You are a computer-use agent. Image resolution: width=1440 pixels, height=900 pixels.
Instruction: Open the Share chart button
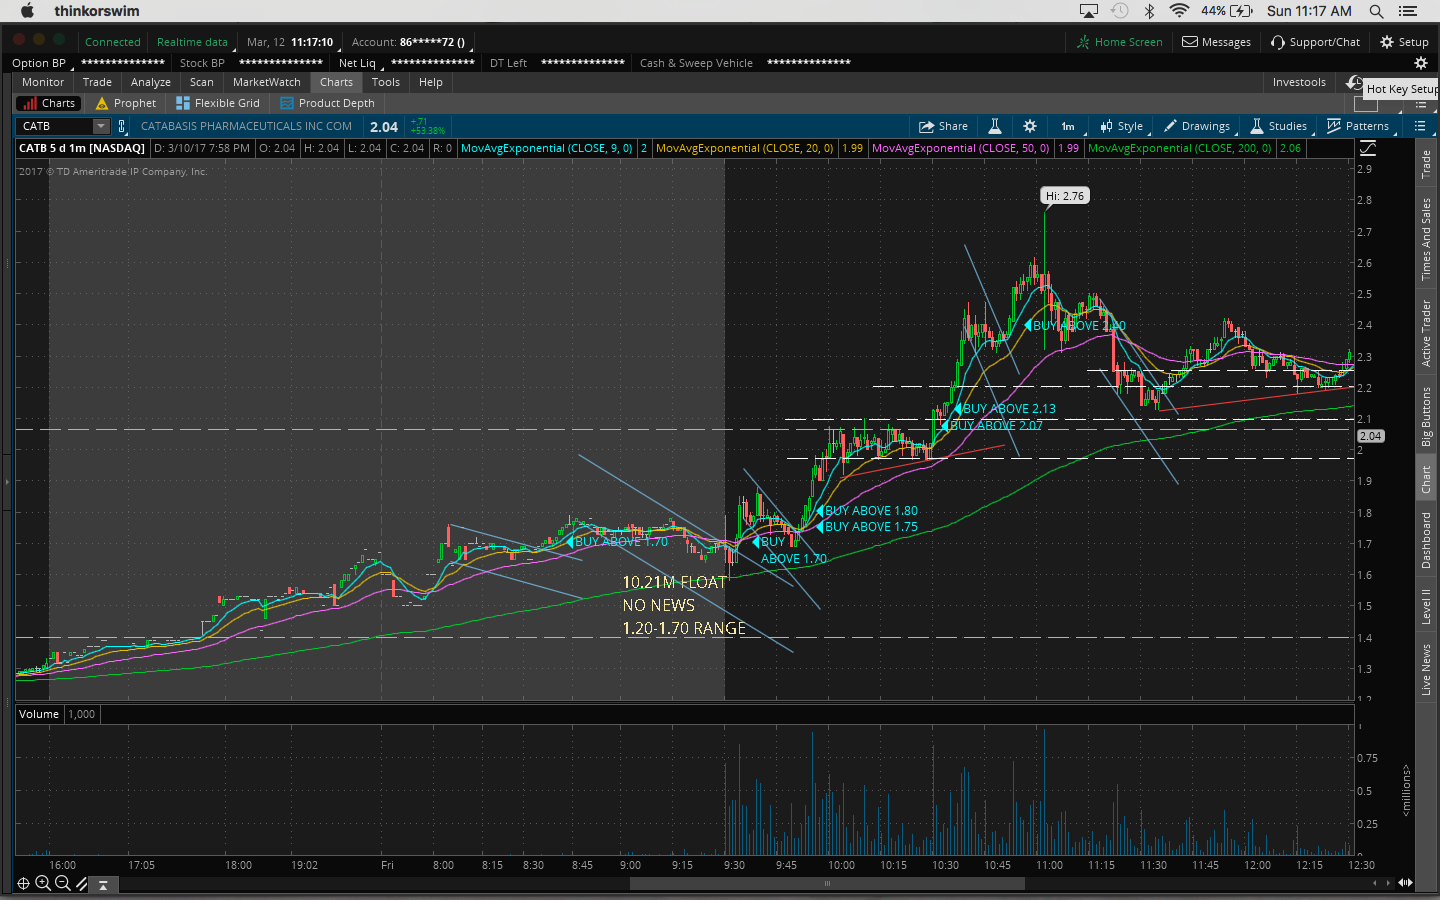943,126
